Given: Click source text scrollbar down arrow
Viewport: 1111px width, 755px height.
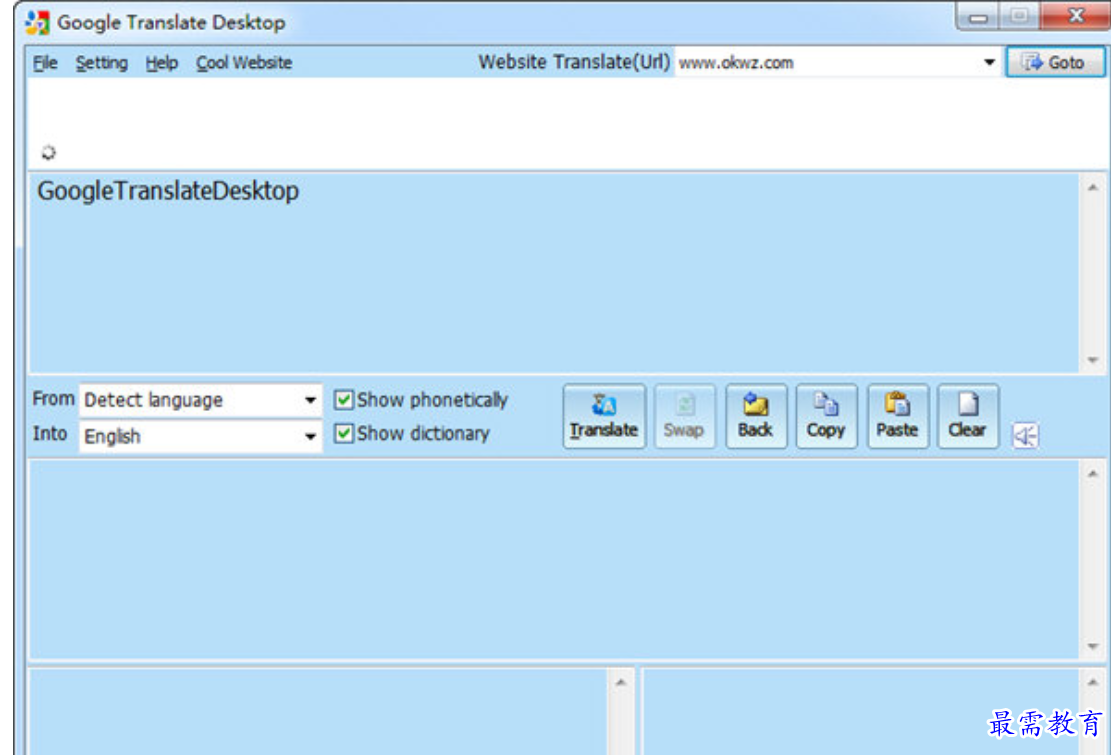Looking at the screenshot, I should (x=1093, y=360).
